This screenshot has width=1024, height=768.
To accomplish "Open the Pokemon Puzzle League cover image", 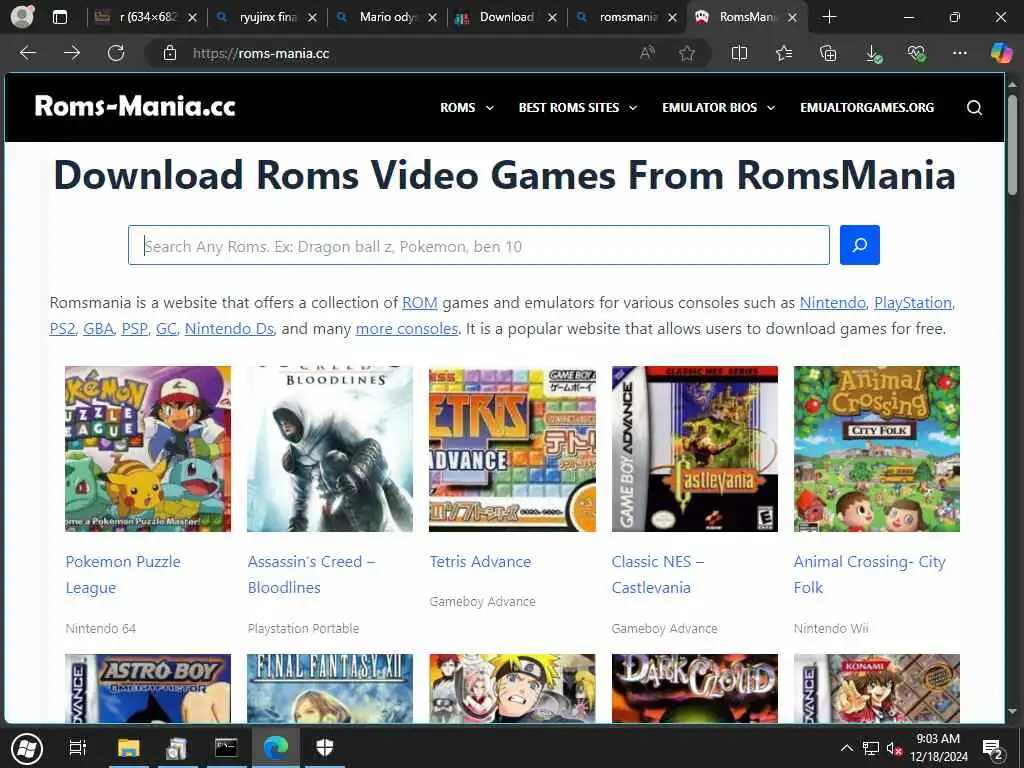I will click(148, 449).
